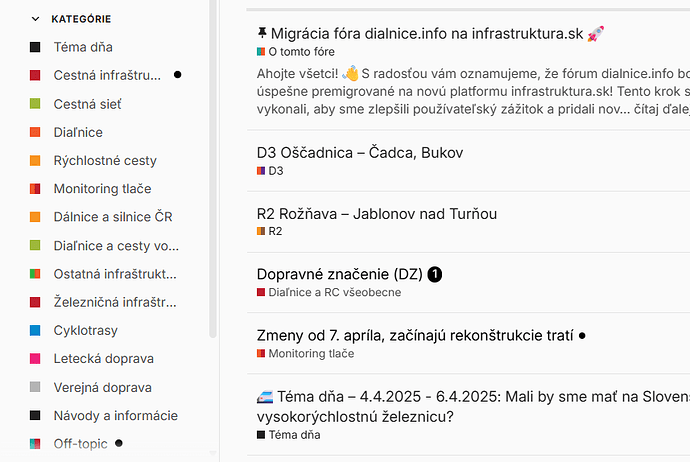690x462 pixels.
Task: Open topic R2 Rožňava – Jablonov nad Turňou
Action: (x=377, y=214)
